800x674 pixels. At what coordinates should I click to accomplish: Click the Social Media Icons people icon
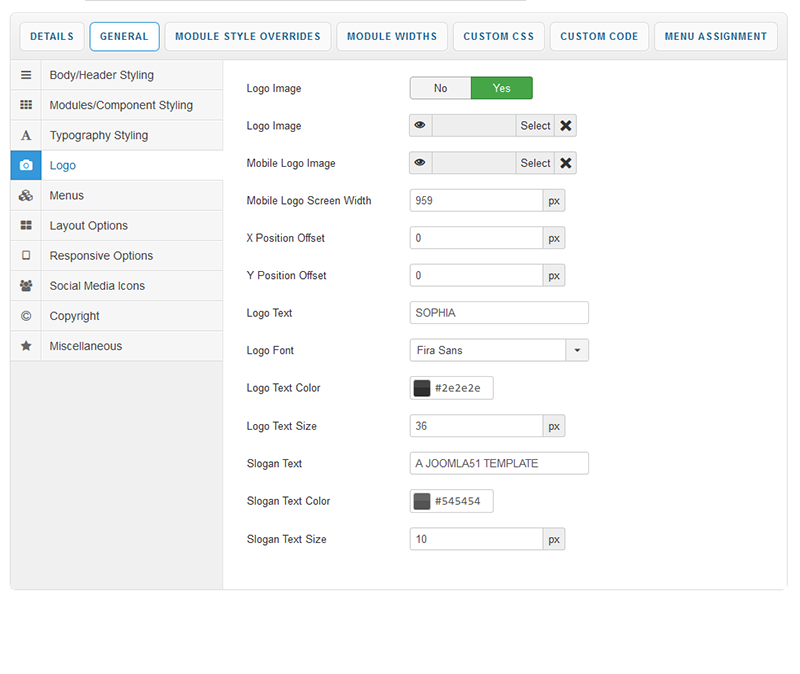(26, 285)
